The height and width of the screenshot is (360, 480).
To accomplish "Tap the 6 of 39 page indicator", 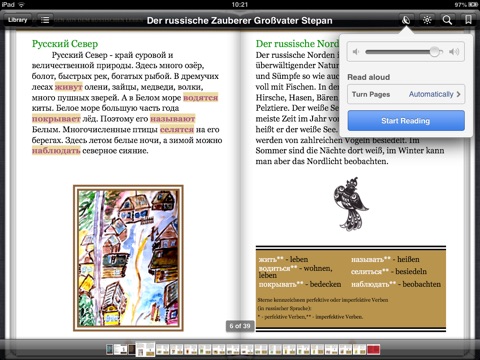I will point(240,326).
